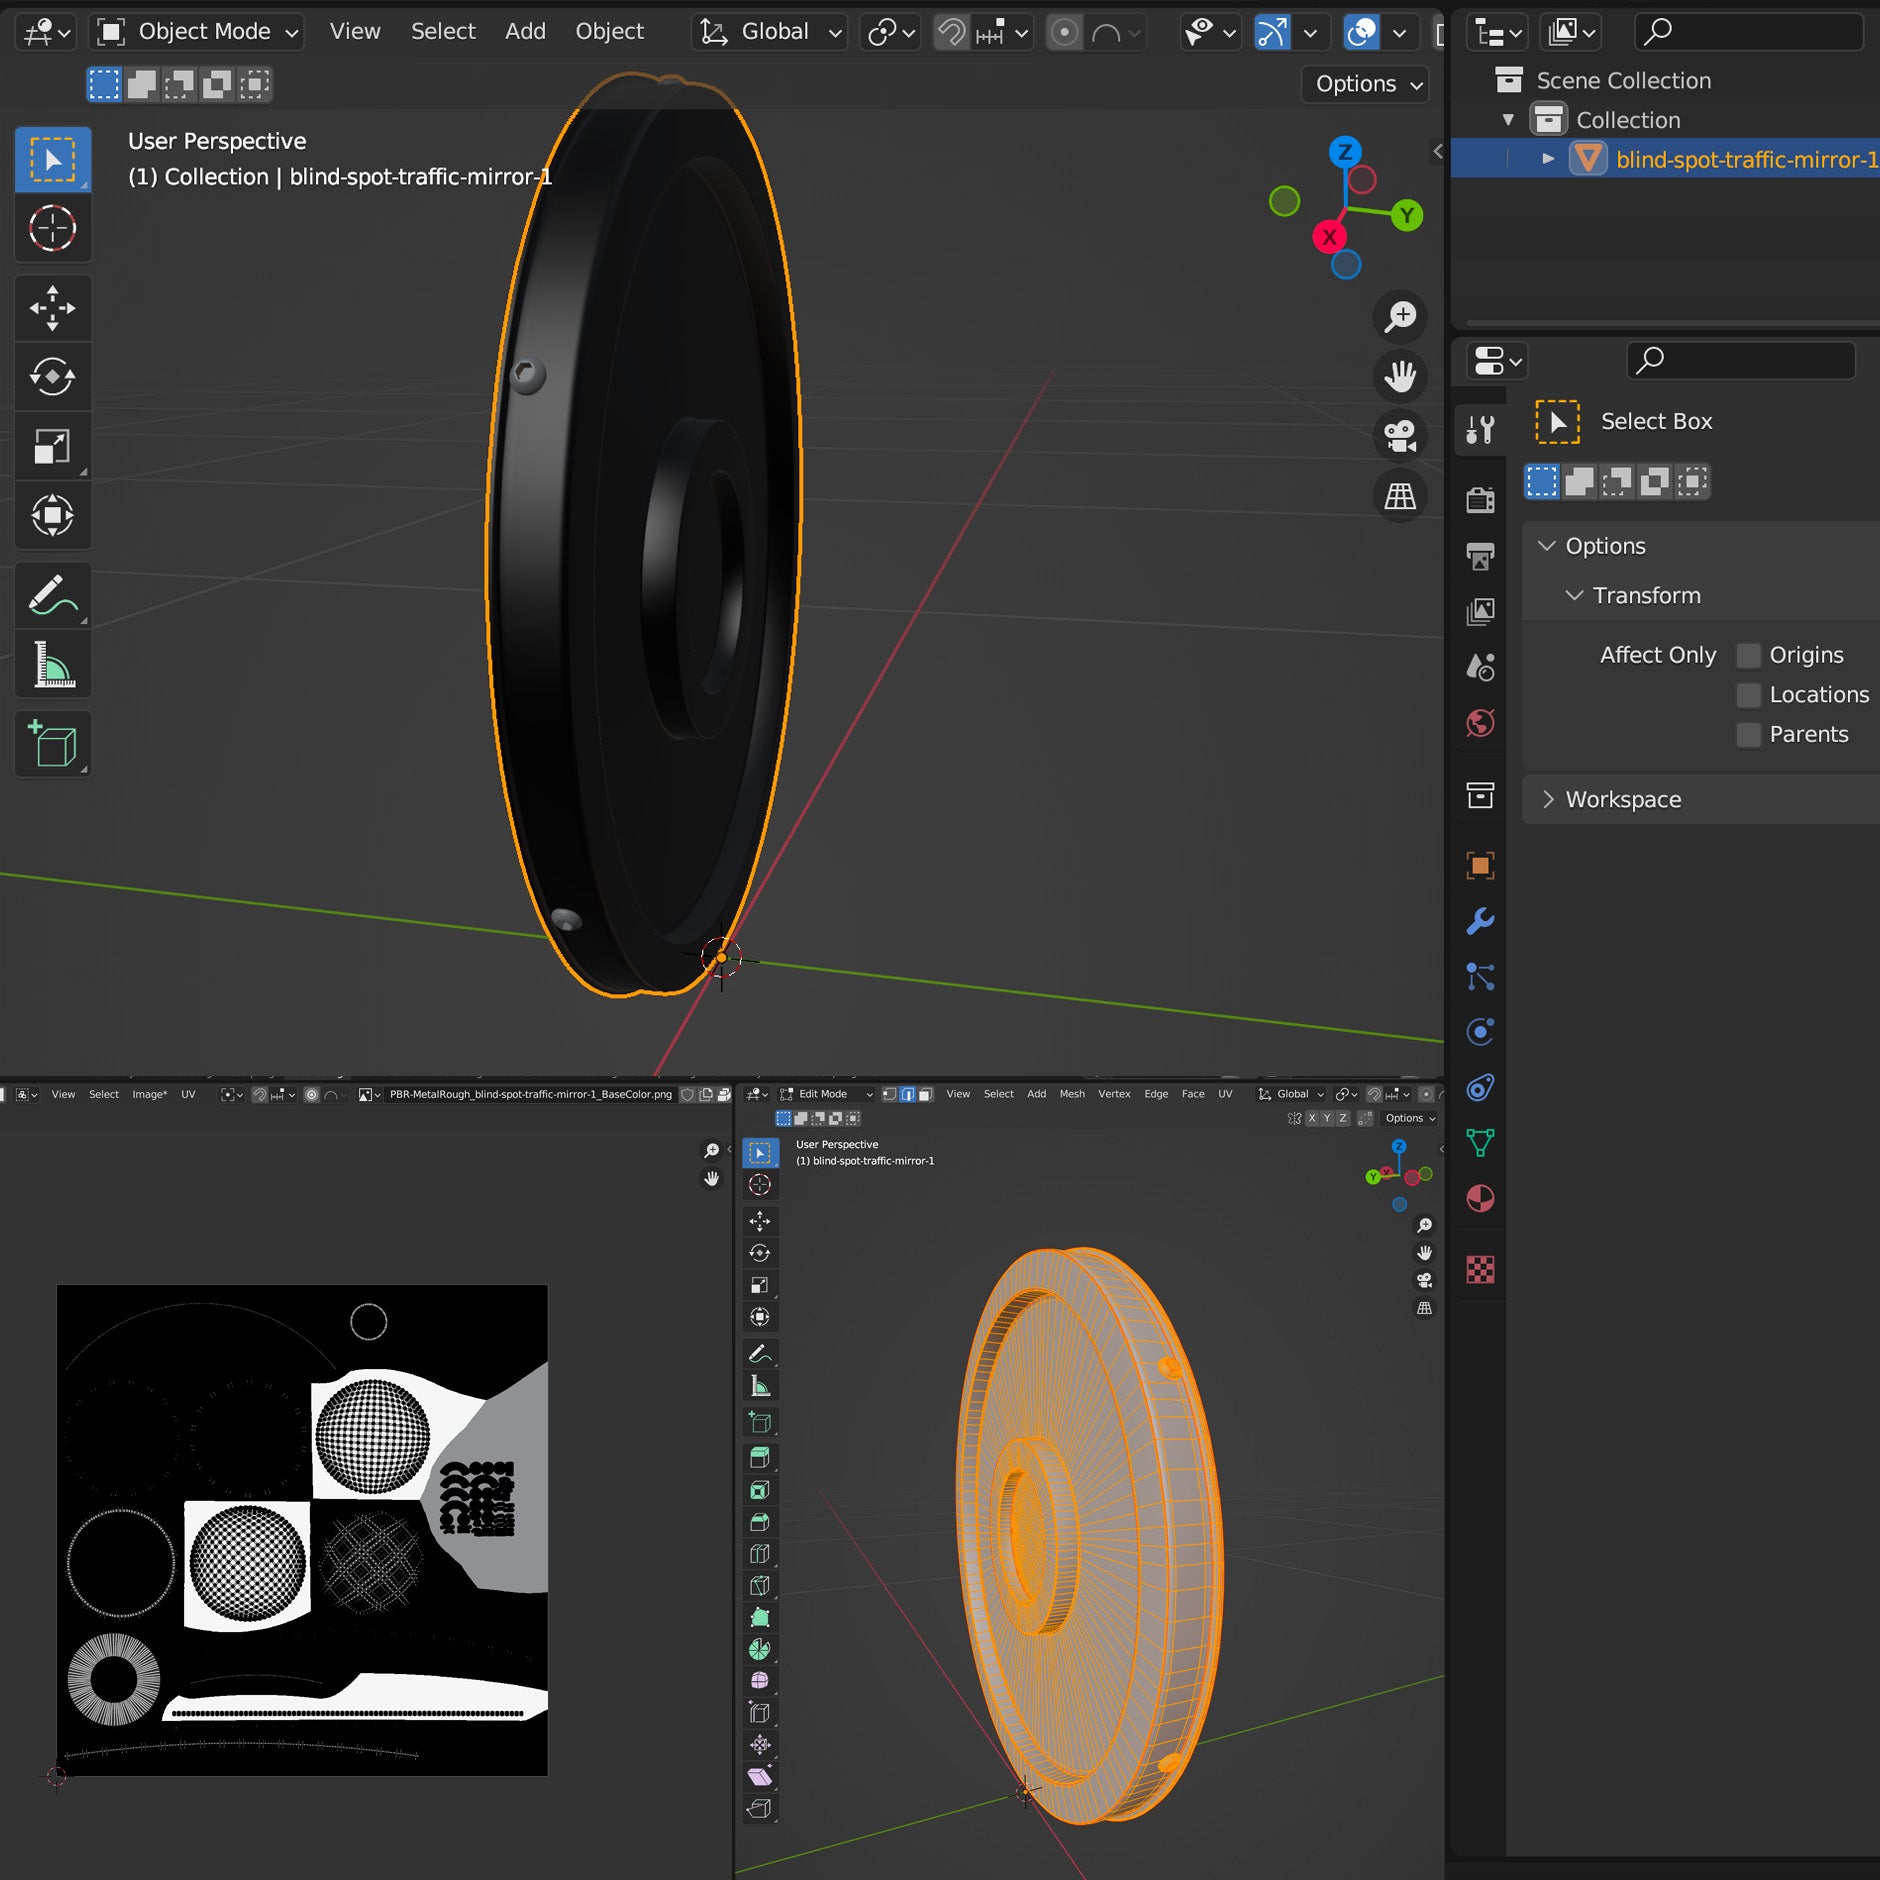This screenshot has height=1880, width=1880.
Task: Switch to face select mode in edit viewport
Action: [x=925, y=1094]
